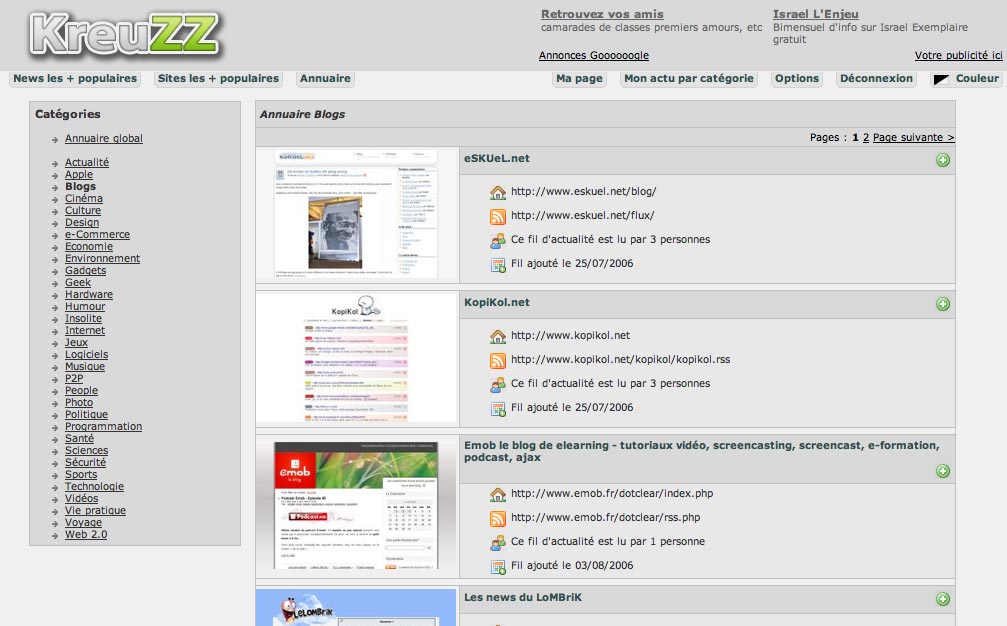Click the Les news du LoMBriK title
The width and height of the screenshot is (1007, 626).
523,598
